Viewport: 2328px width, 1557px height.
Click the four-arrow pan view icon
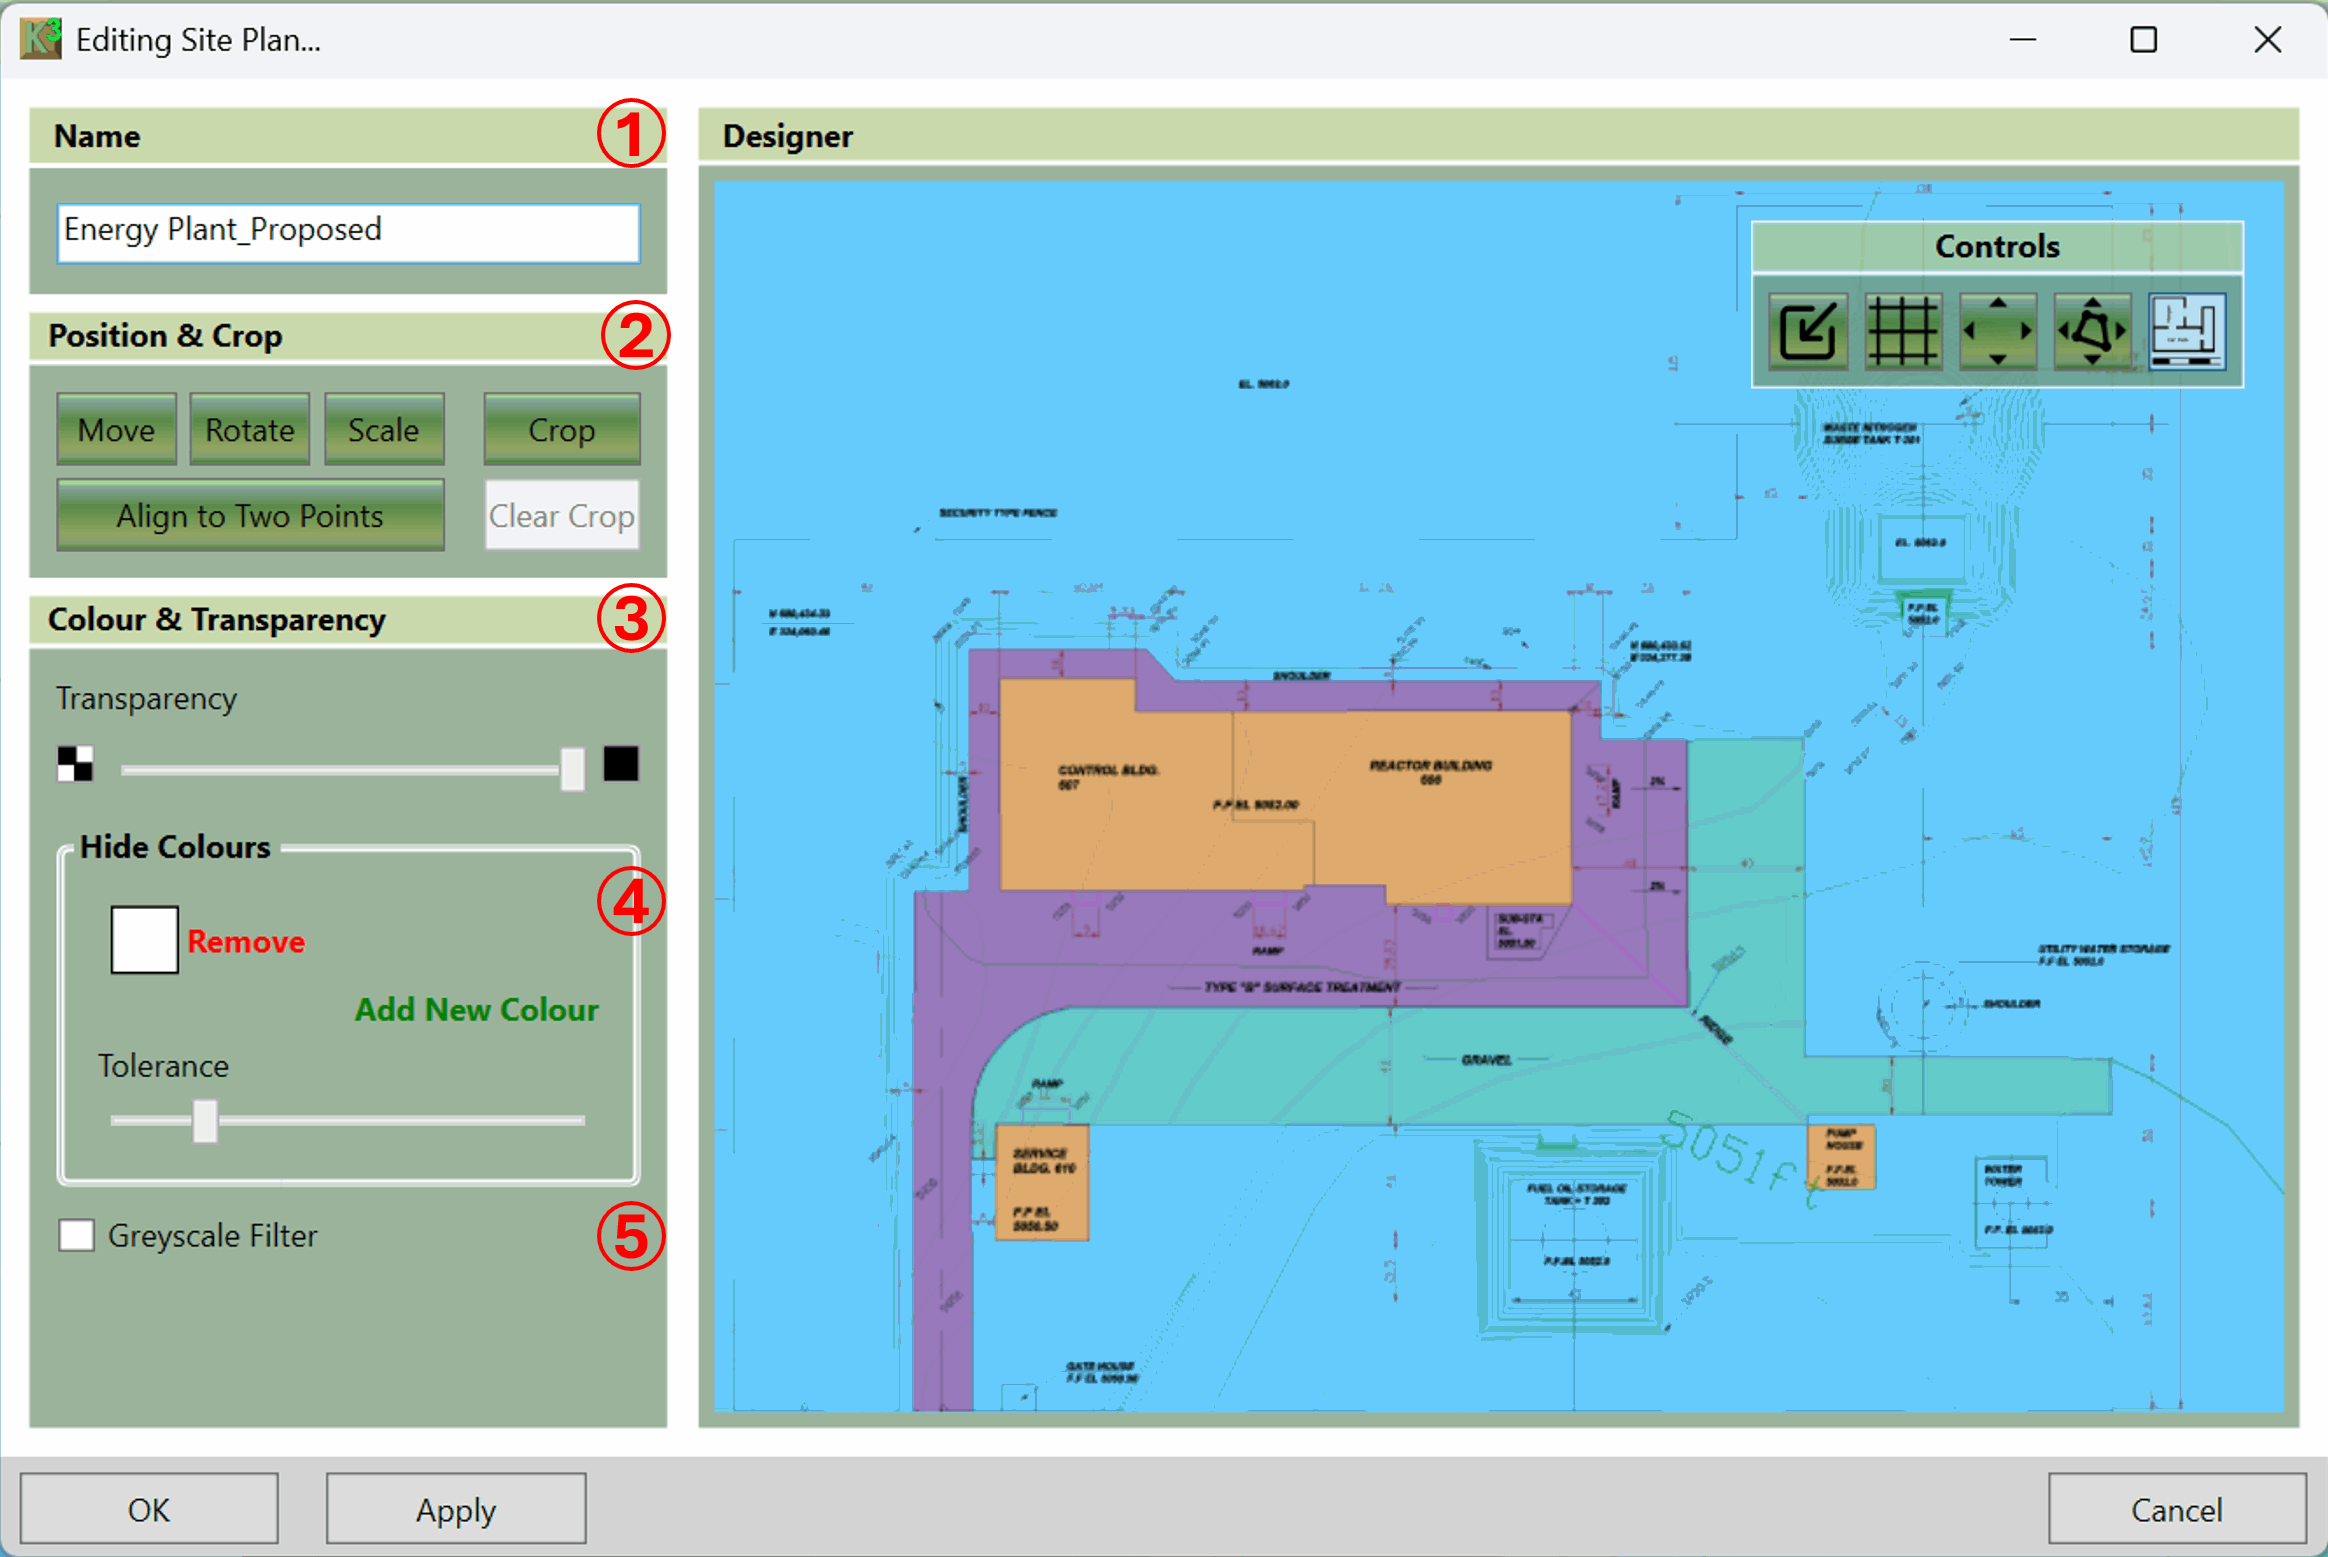pos(1998,331)
